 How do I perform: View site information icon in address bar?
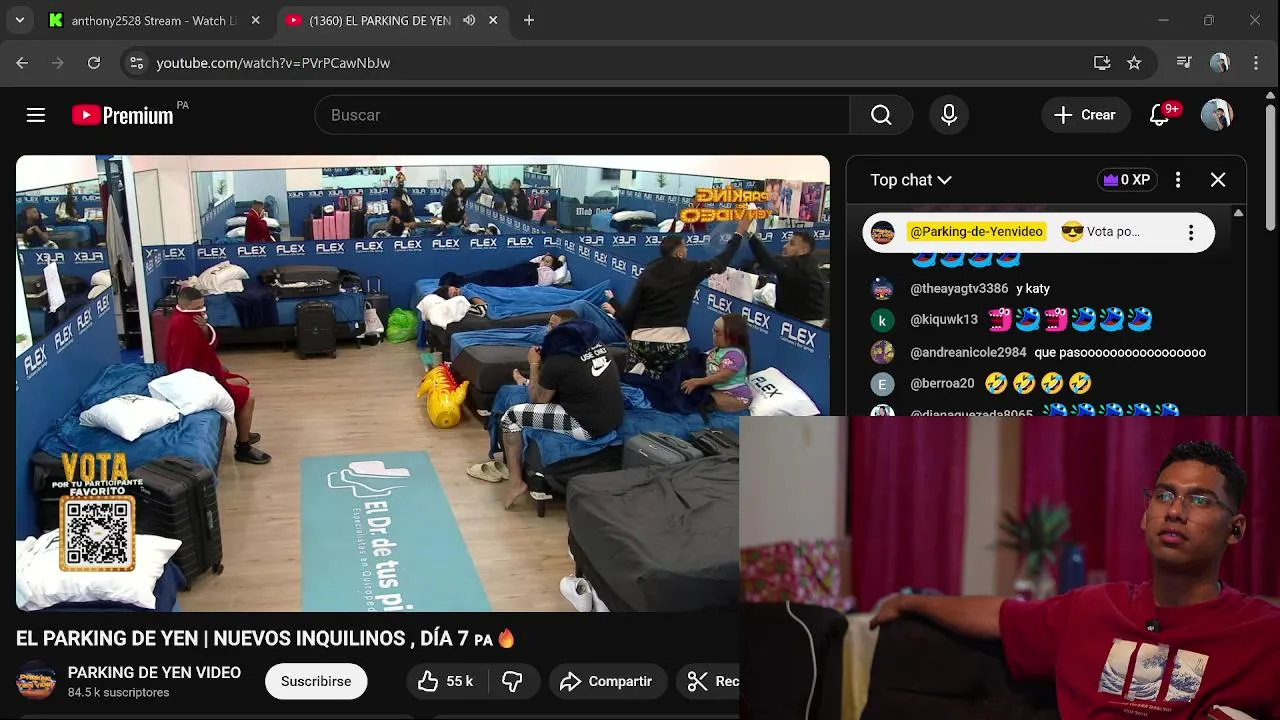tap(136, 62)
